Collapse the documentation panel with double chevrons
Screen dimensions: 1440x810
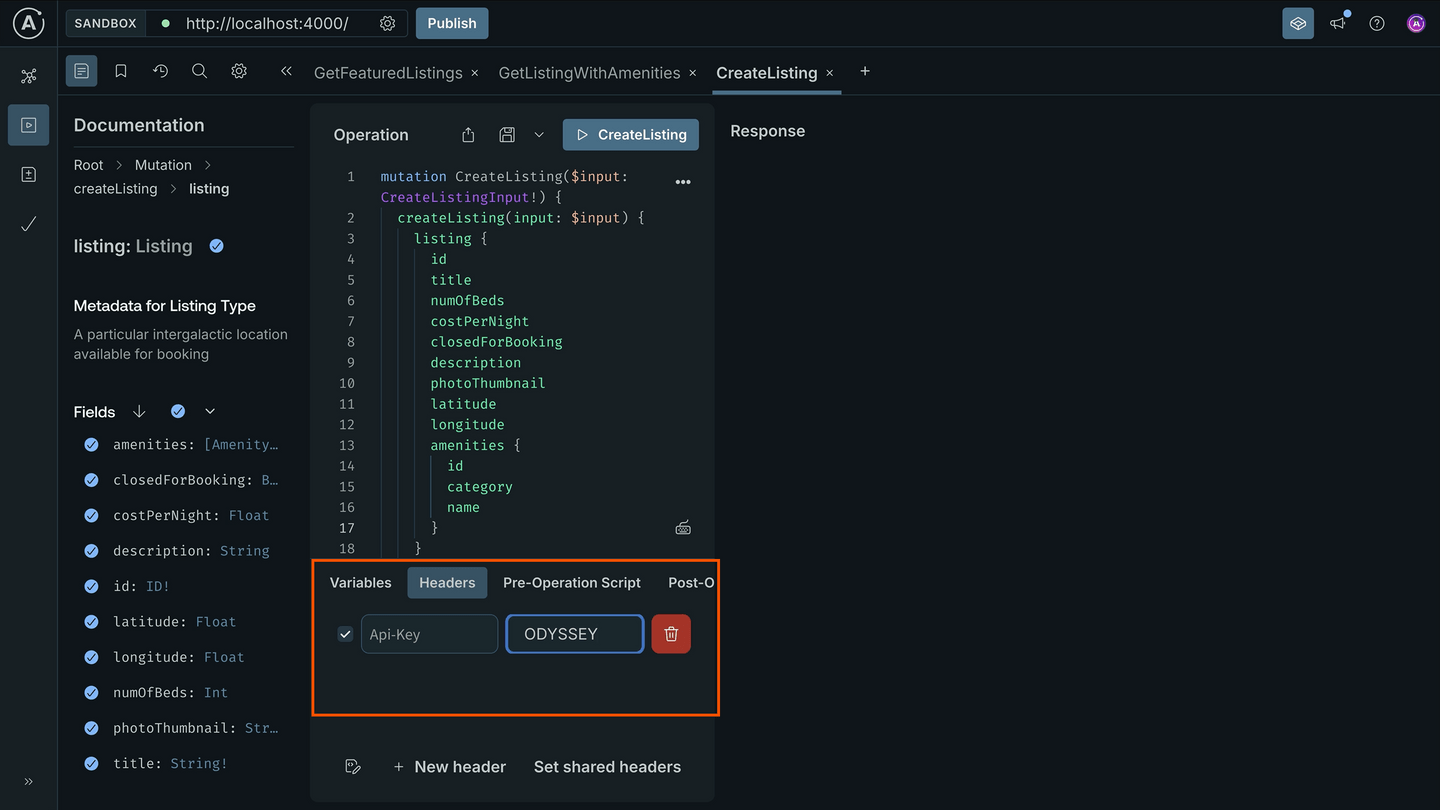pos(286,71)
